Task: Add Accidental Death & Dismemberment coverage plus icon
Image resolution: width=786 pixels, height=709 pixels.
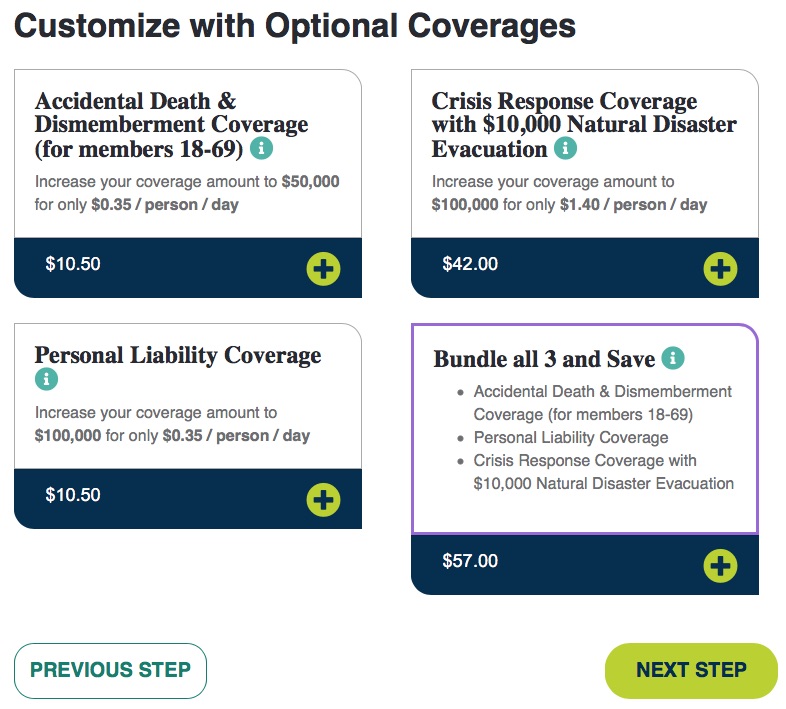Action: click(323, 269)
